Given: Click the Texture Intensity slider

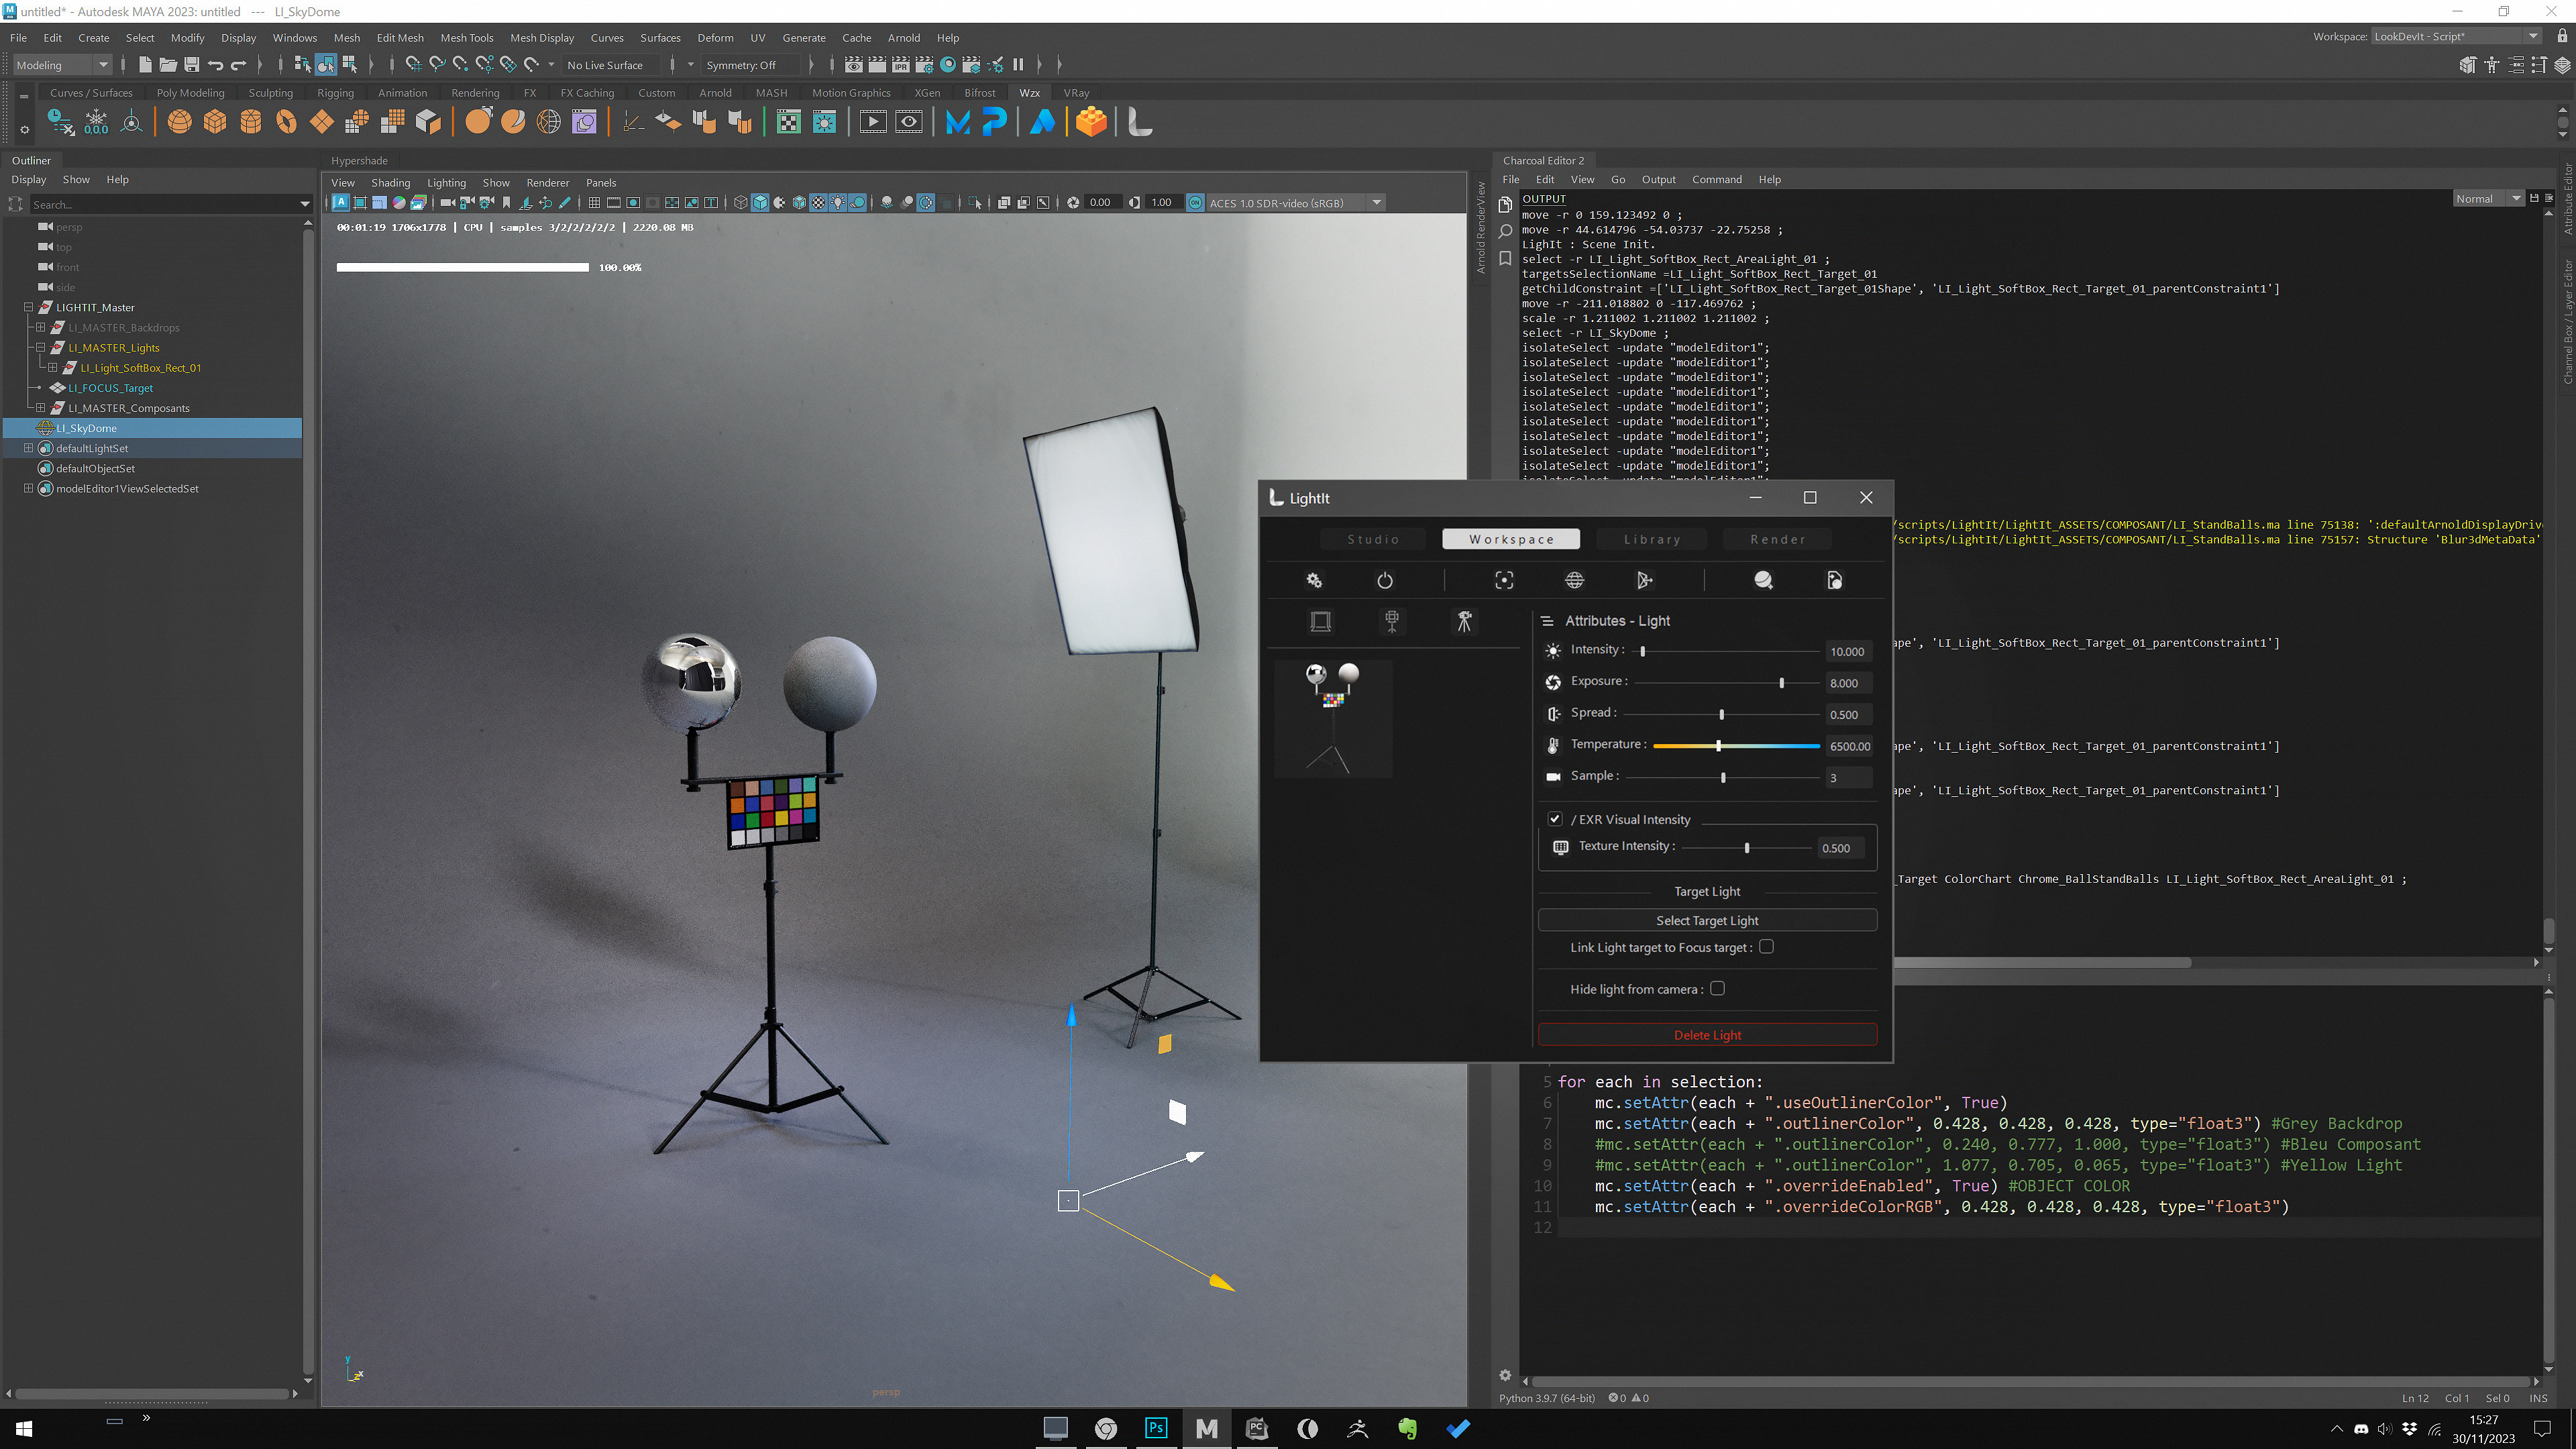Looking at the screenshot, I should (1746, 848).
